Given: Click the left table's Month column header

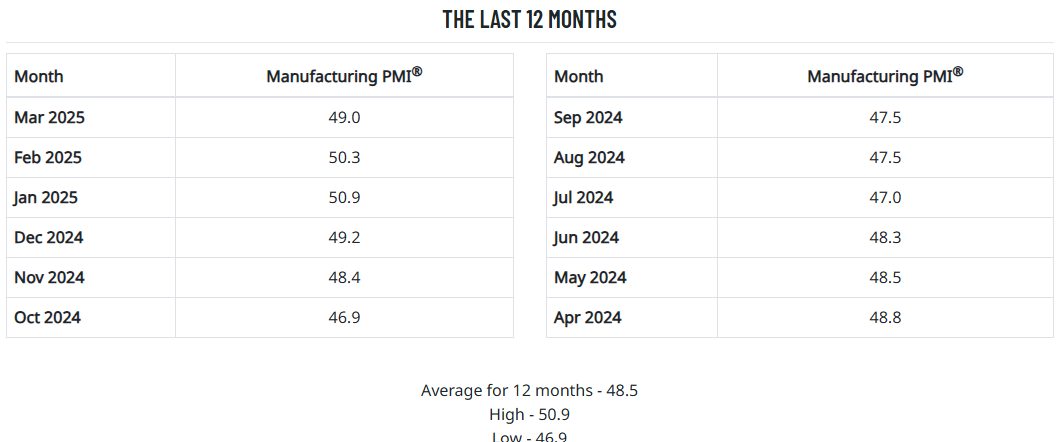Looking at the screenshot, I should pyautogui.click(x=39, y=77).
